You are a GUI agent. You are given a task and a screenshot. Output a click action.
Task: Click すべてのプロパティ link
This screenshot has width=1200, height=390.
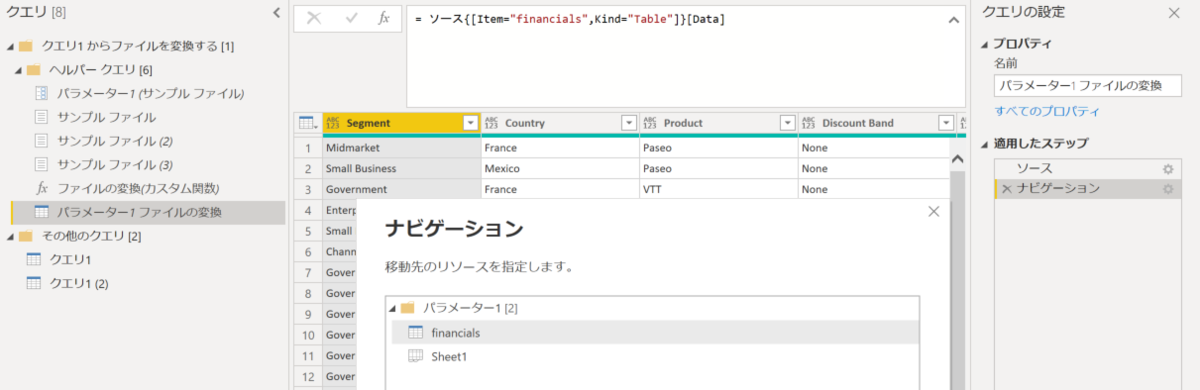[1046, 111]
